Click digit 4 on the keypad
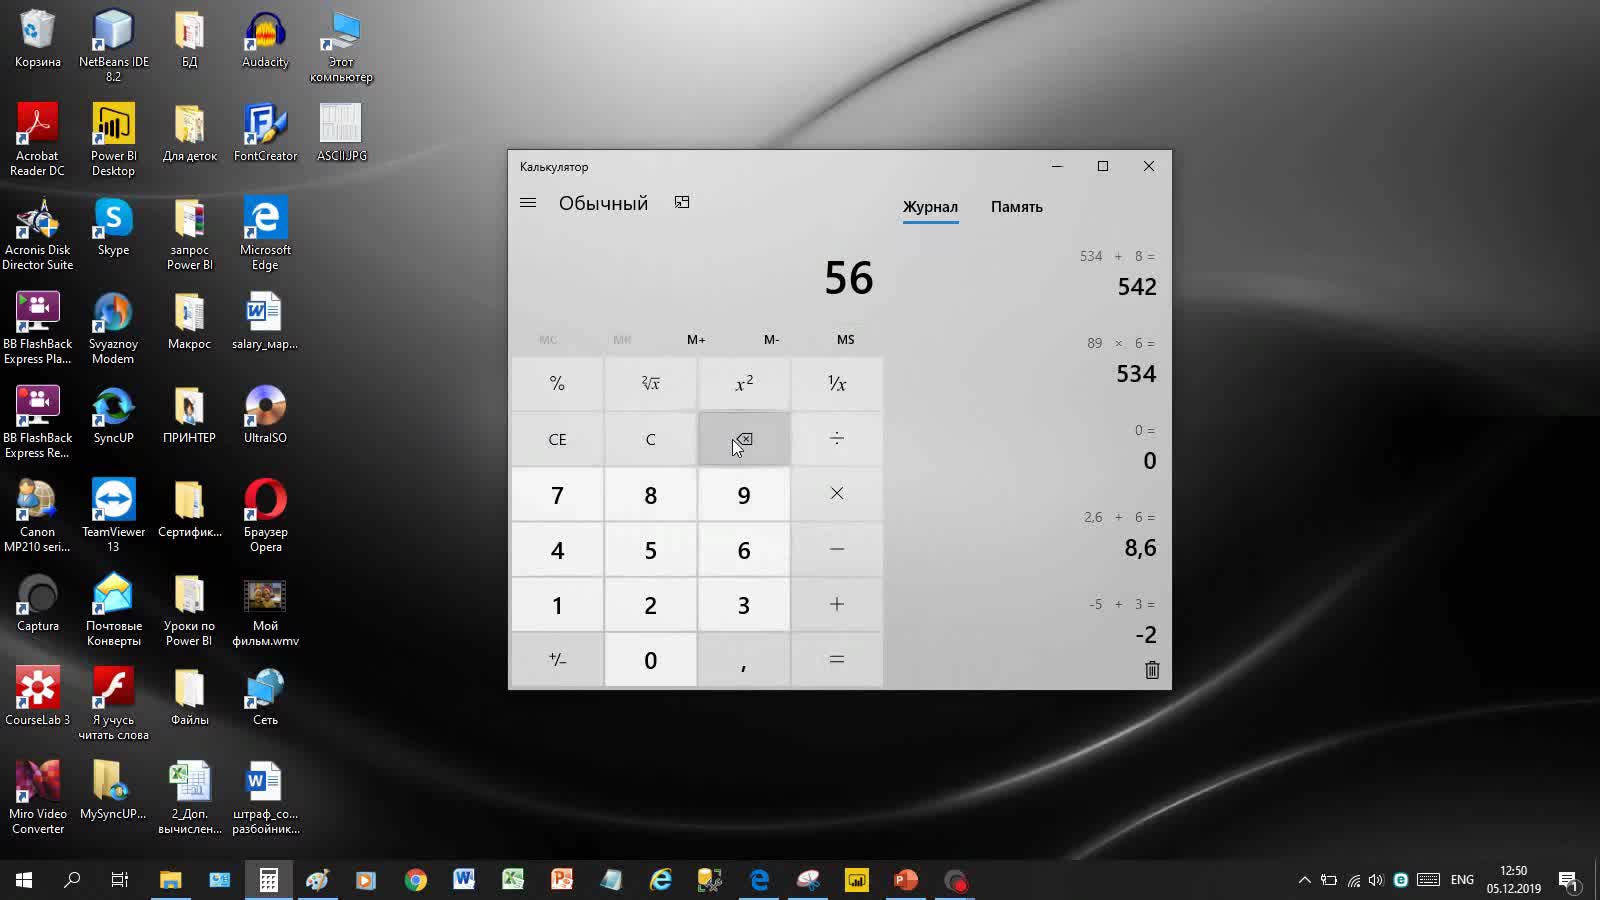The width and height of the screenshot is (1600, 900). tap(558, 549)
